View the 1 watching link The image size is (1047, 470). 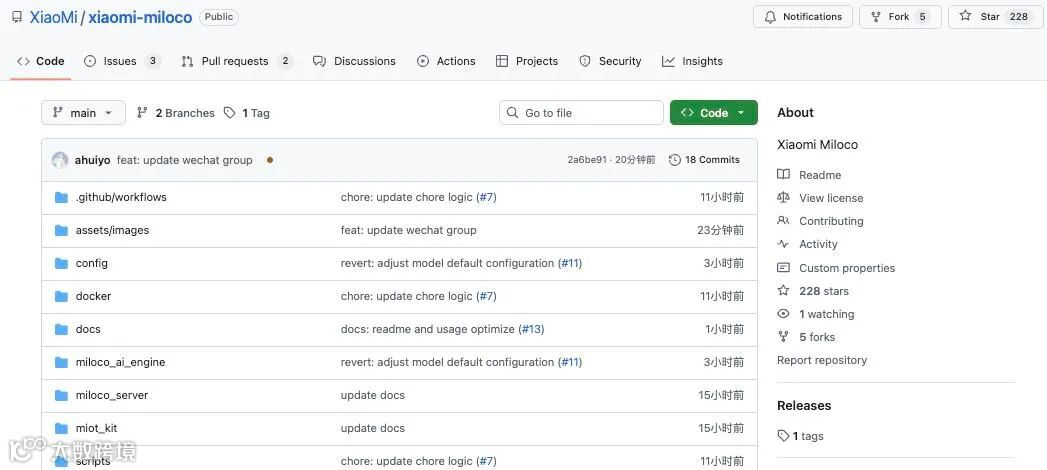(816, 314)
